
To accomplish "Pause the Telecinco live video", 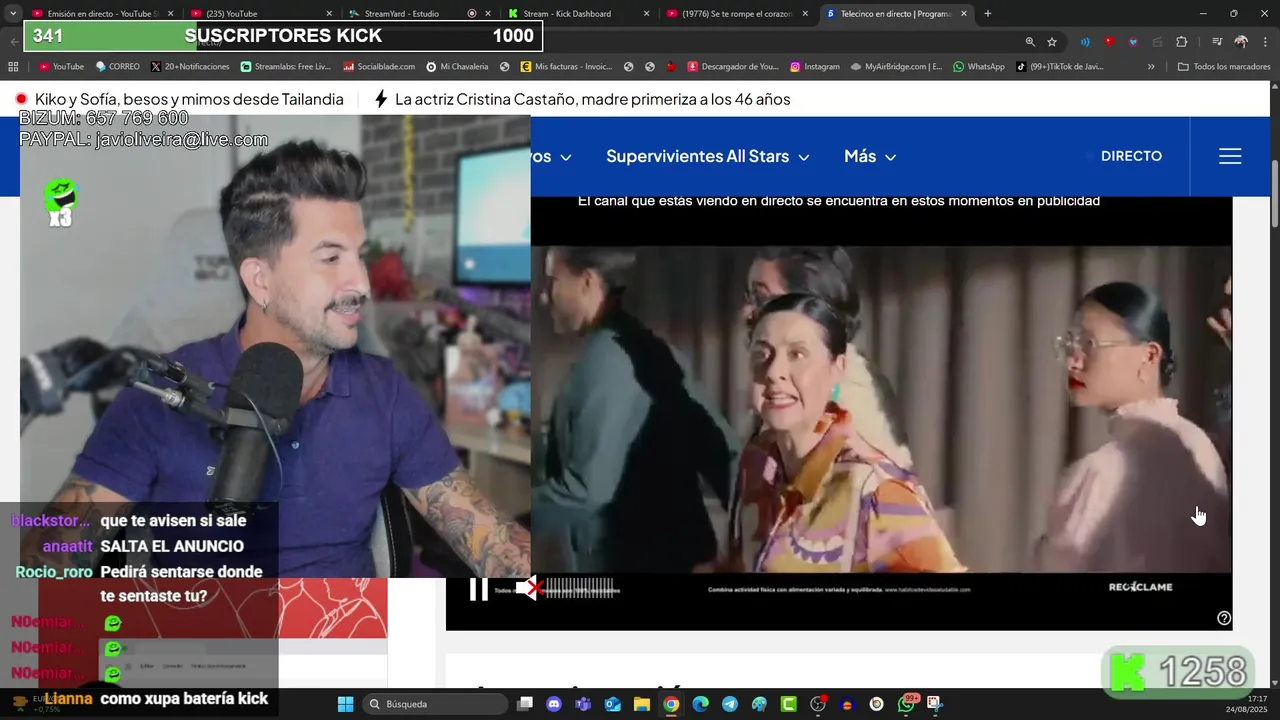I will coord(479,589).
